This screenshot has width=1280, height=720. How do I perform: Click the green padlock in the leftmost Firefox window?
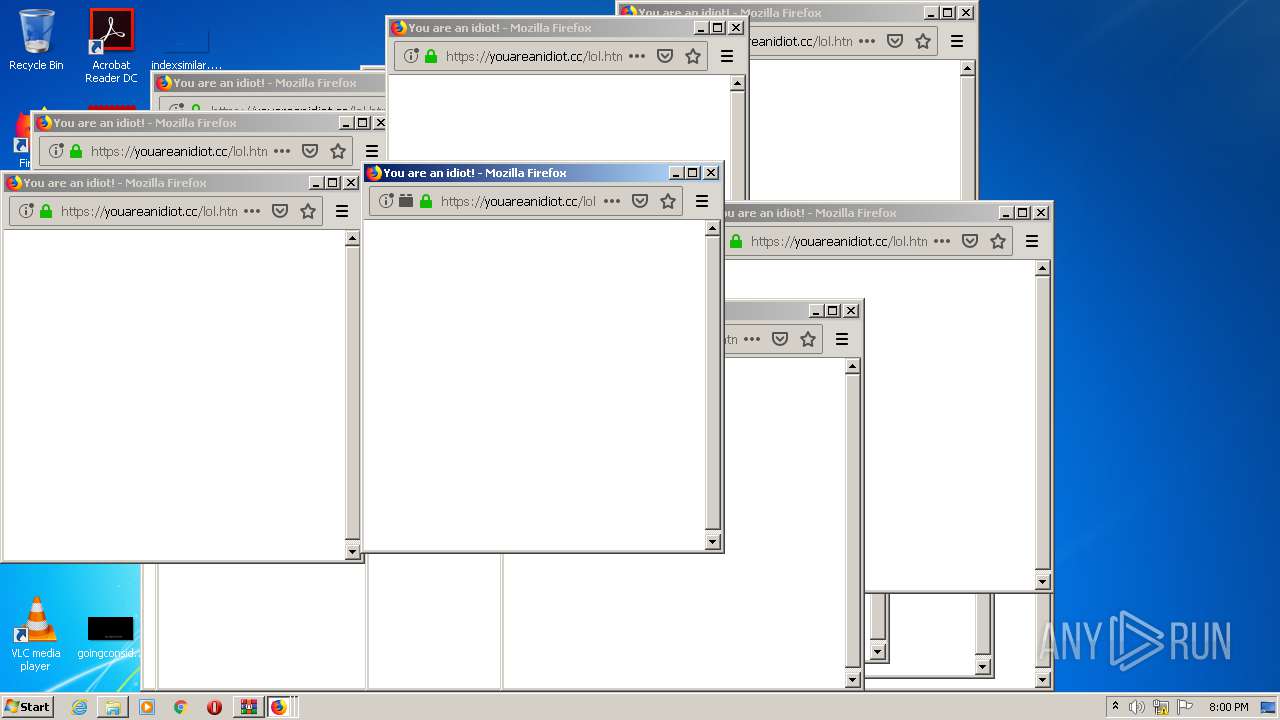46,211
